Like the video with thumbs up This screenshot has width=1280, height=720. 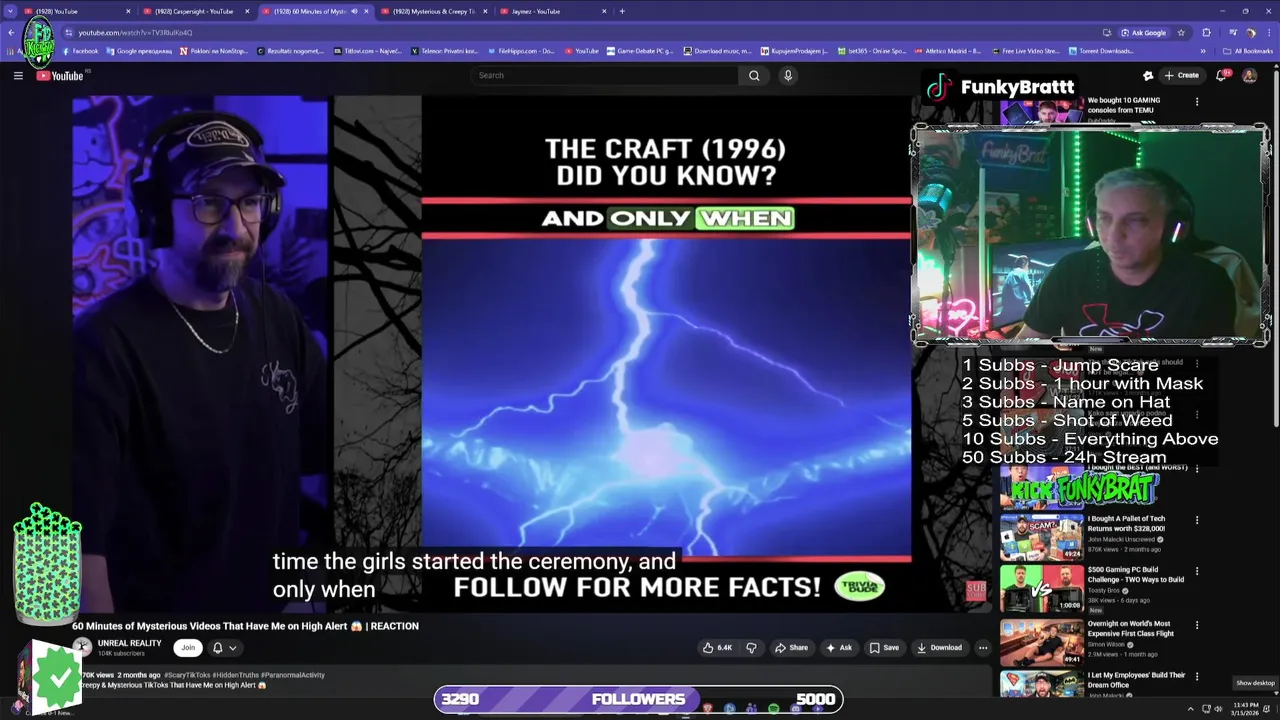(x=718, y=647)
